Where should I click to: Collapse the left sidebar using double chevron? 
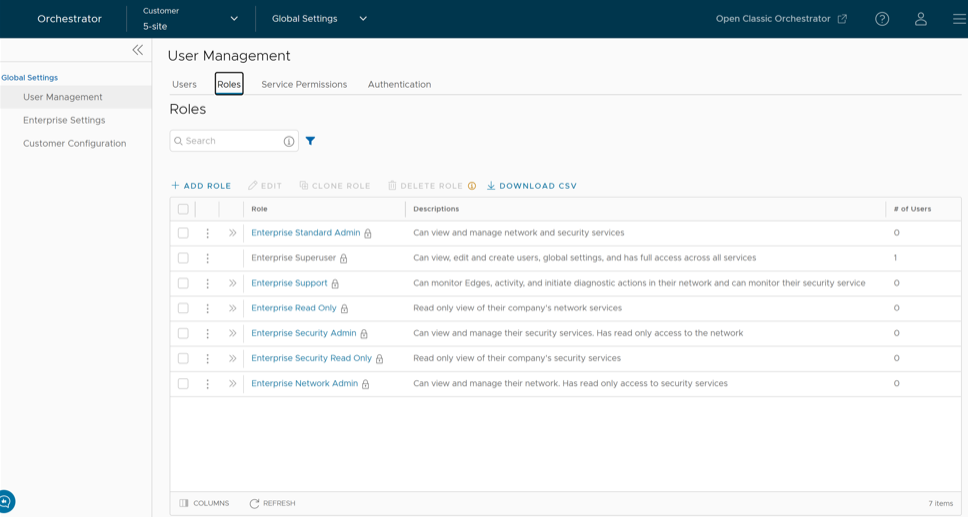(x=137, y=50)
